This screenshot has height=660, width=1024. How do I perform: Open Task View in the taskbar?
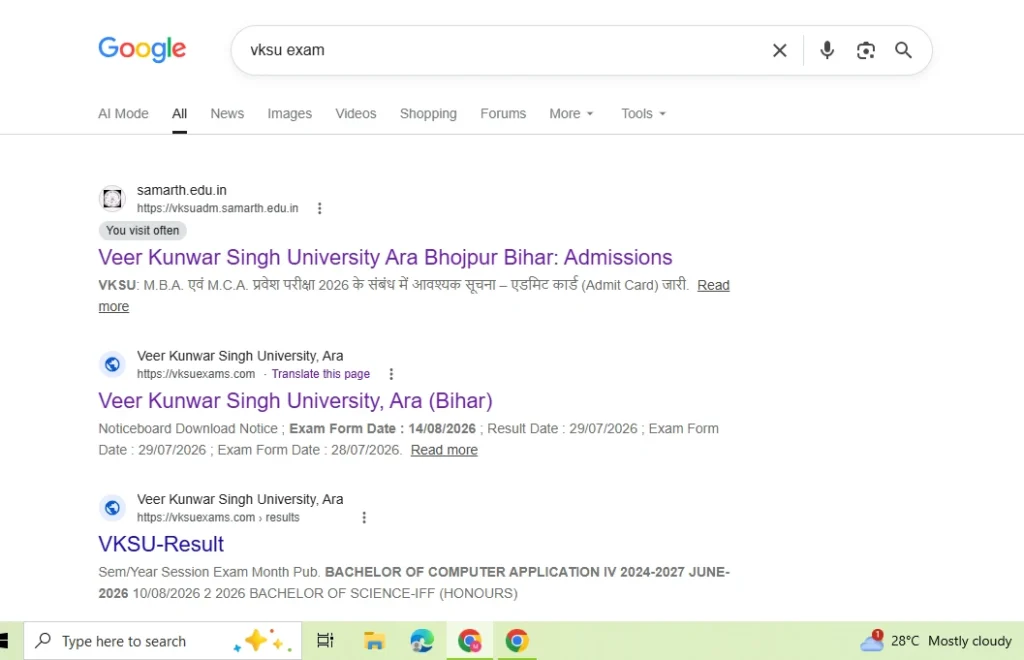click(x=325, y=641)
